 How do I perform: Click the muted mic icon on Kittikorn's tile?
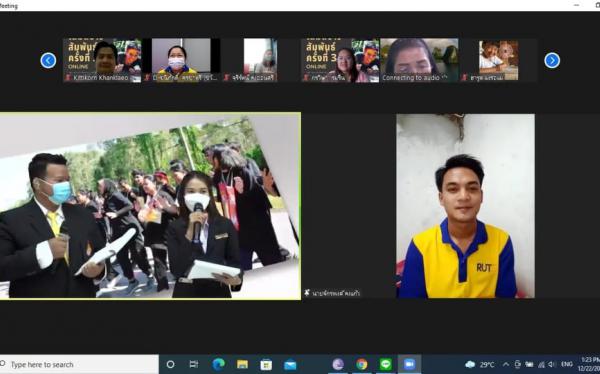[x=68, y=78]
